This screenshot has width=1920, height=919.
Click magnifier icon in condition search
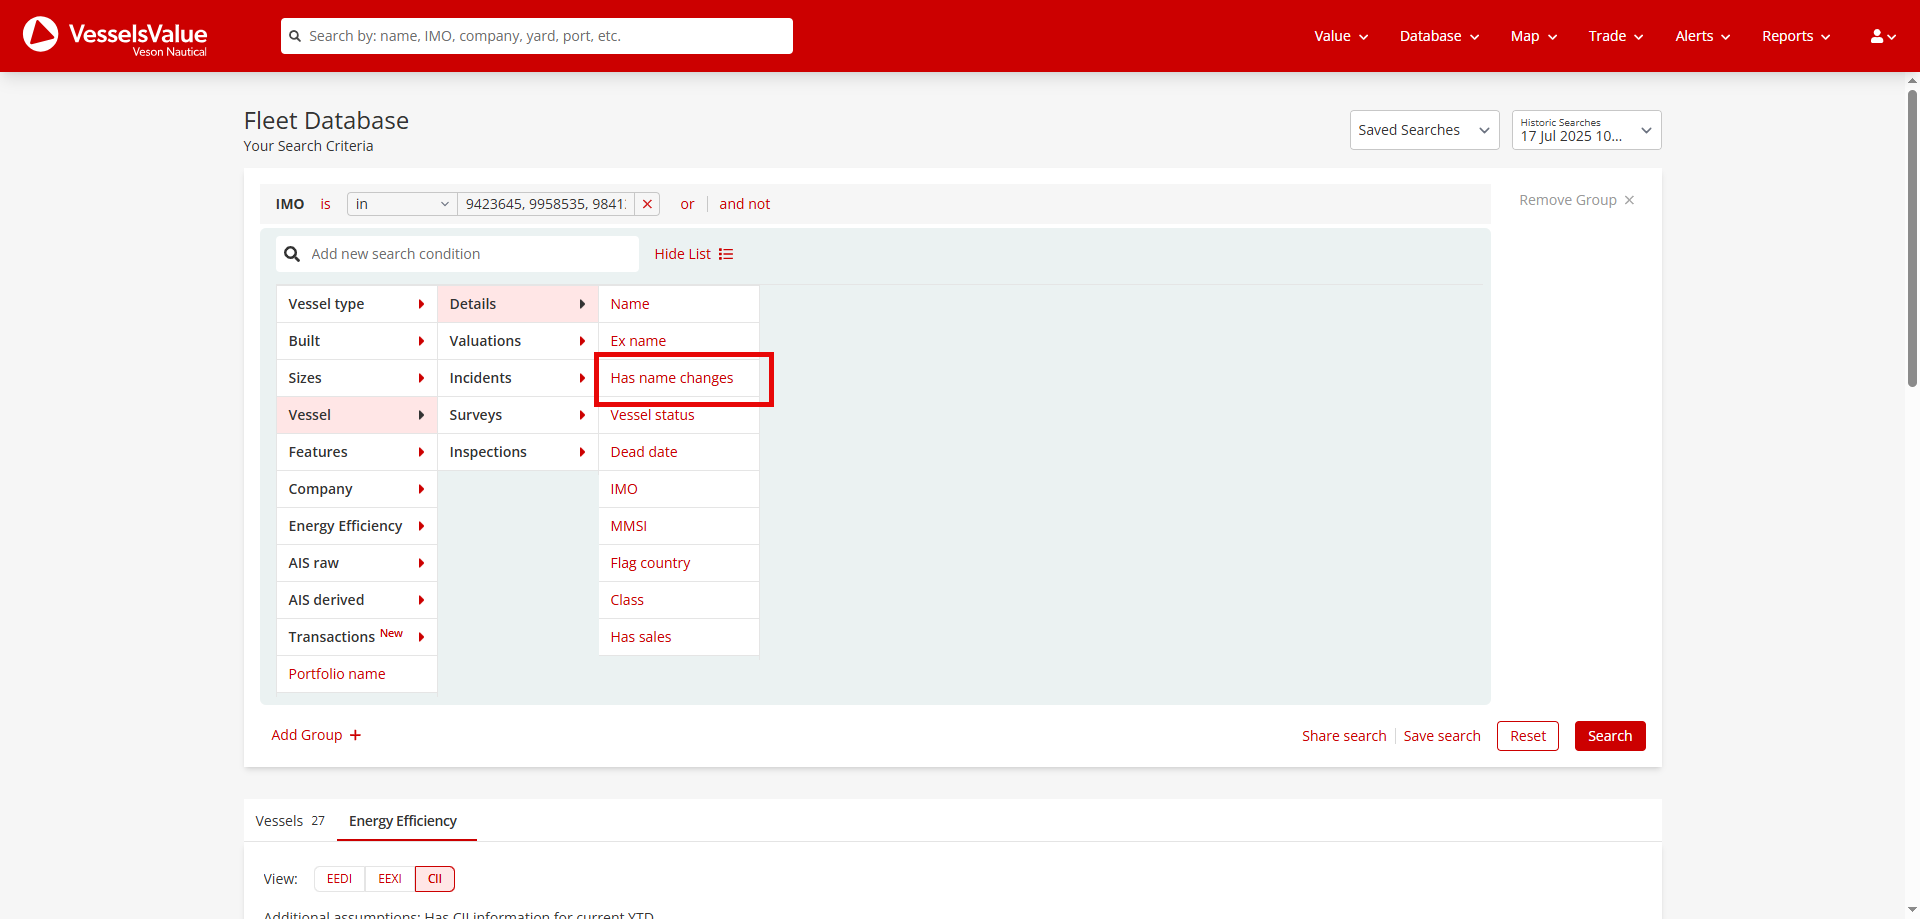coord(292,254)
